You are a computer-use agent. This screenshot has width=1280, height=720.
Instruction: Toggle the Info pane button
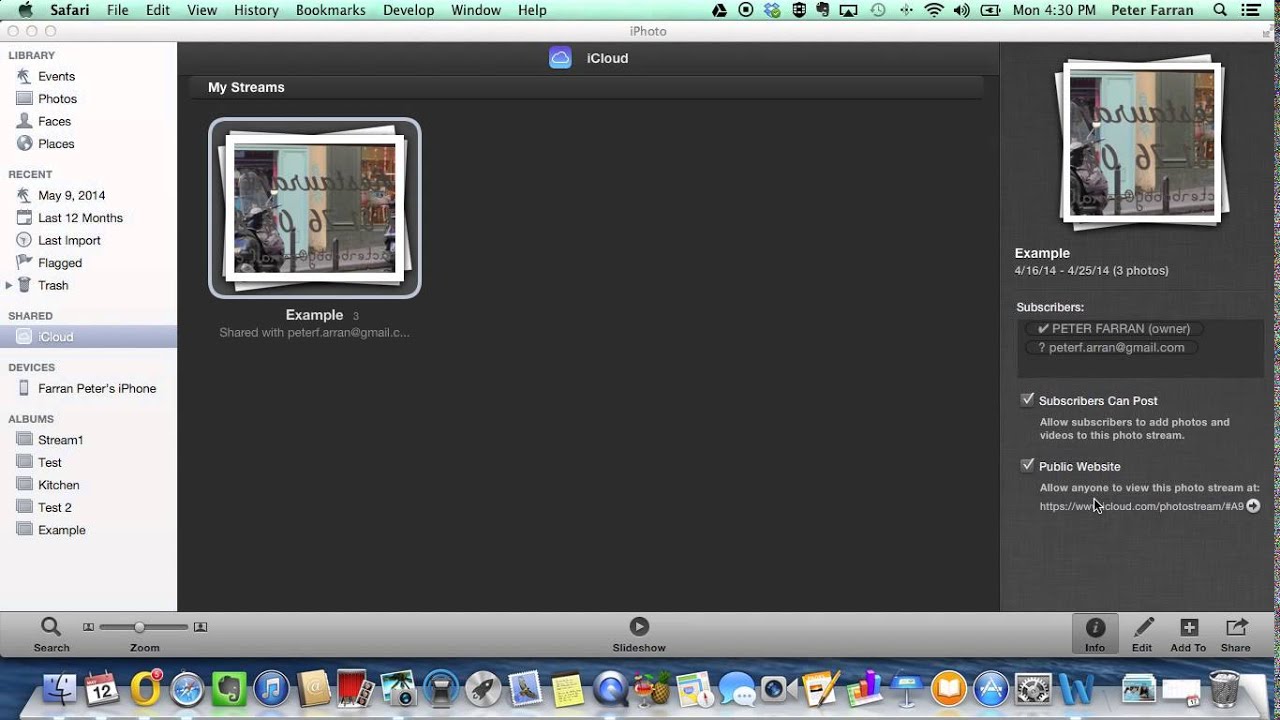[1095, 634]
